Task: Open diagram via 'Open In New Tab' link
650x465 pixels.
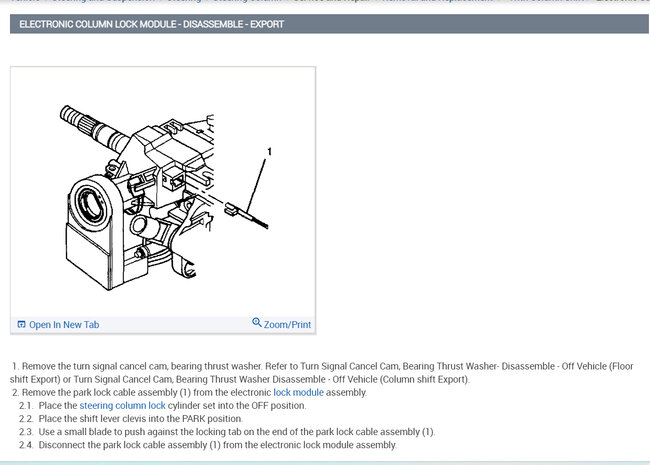Action: click(x=64, y=325)
